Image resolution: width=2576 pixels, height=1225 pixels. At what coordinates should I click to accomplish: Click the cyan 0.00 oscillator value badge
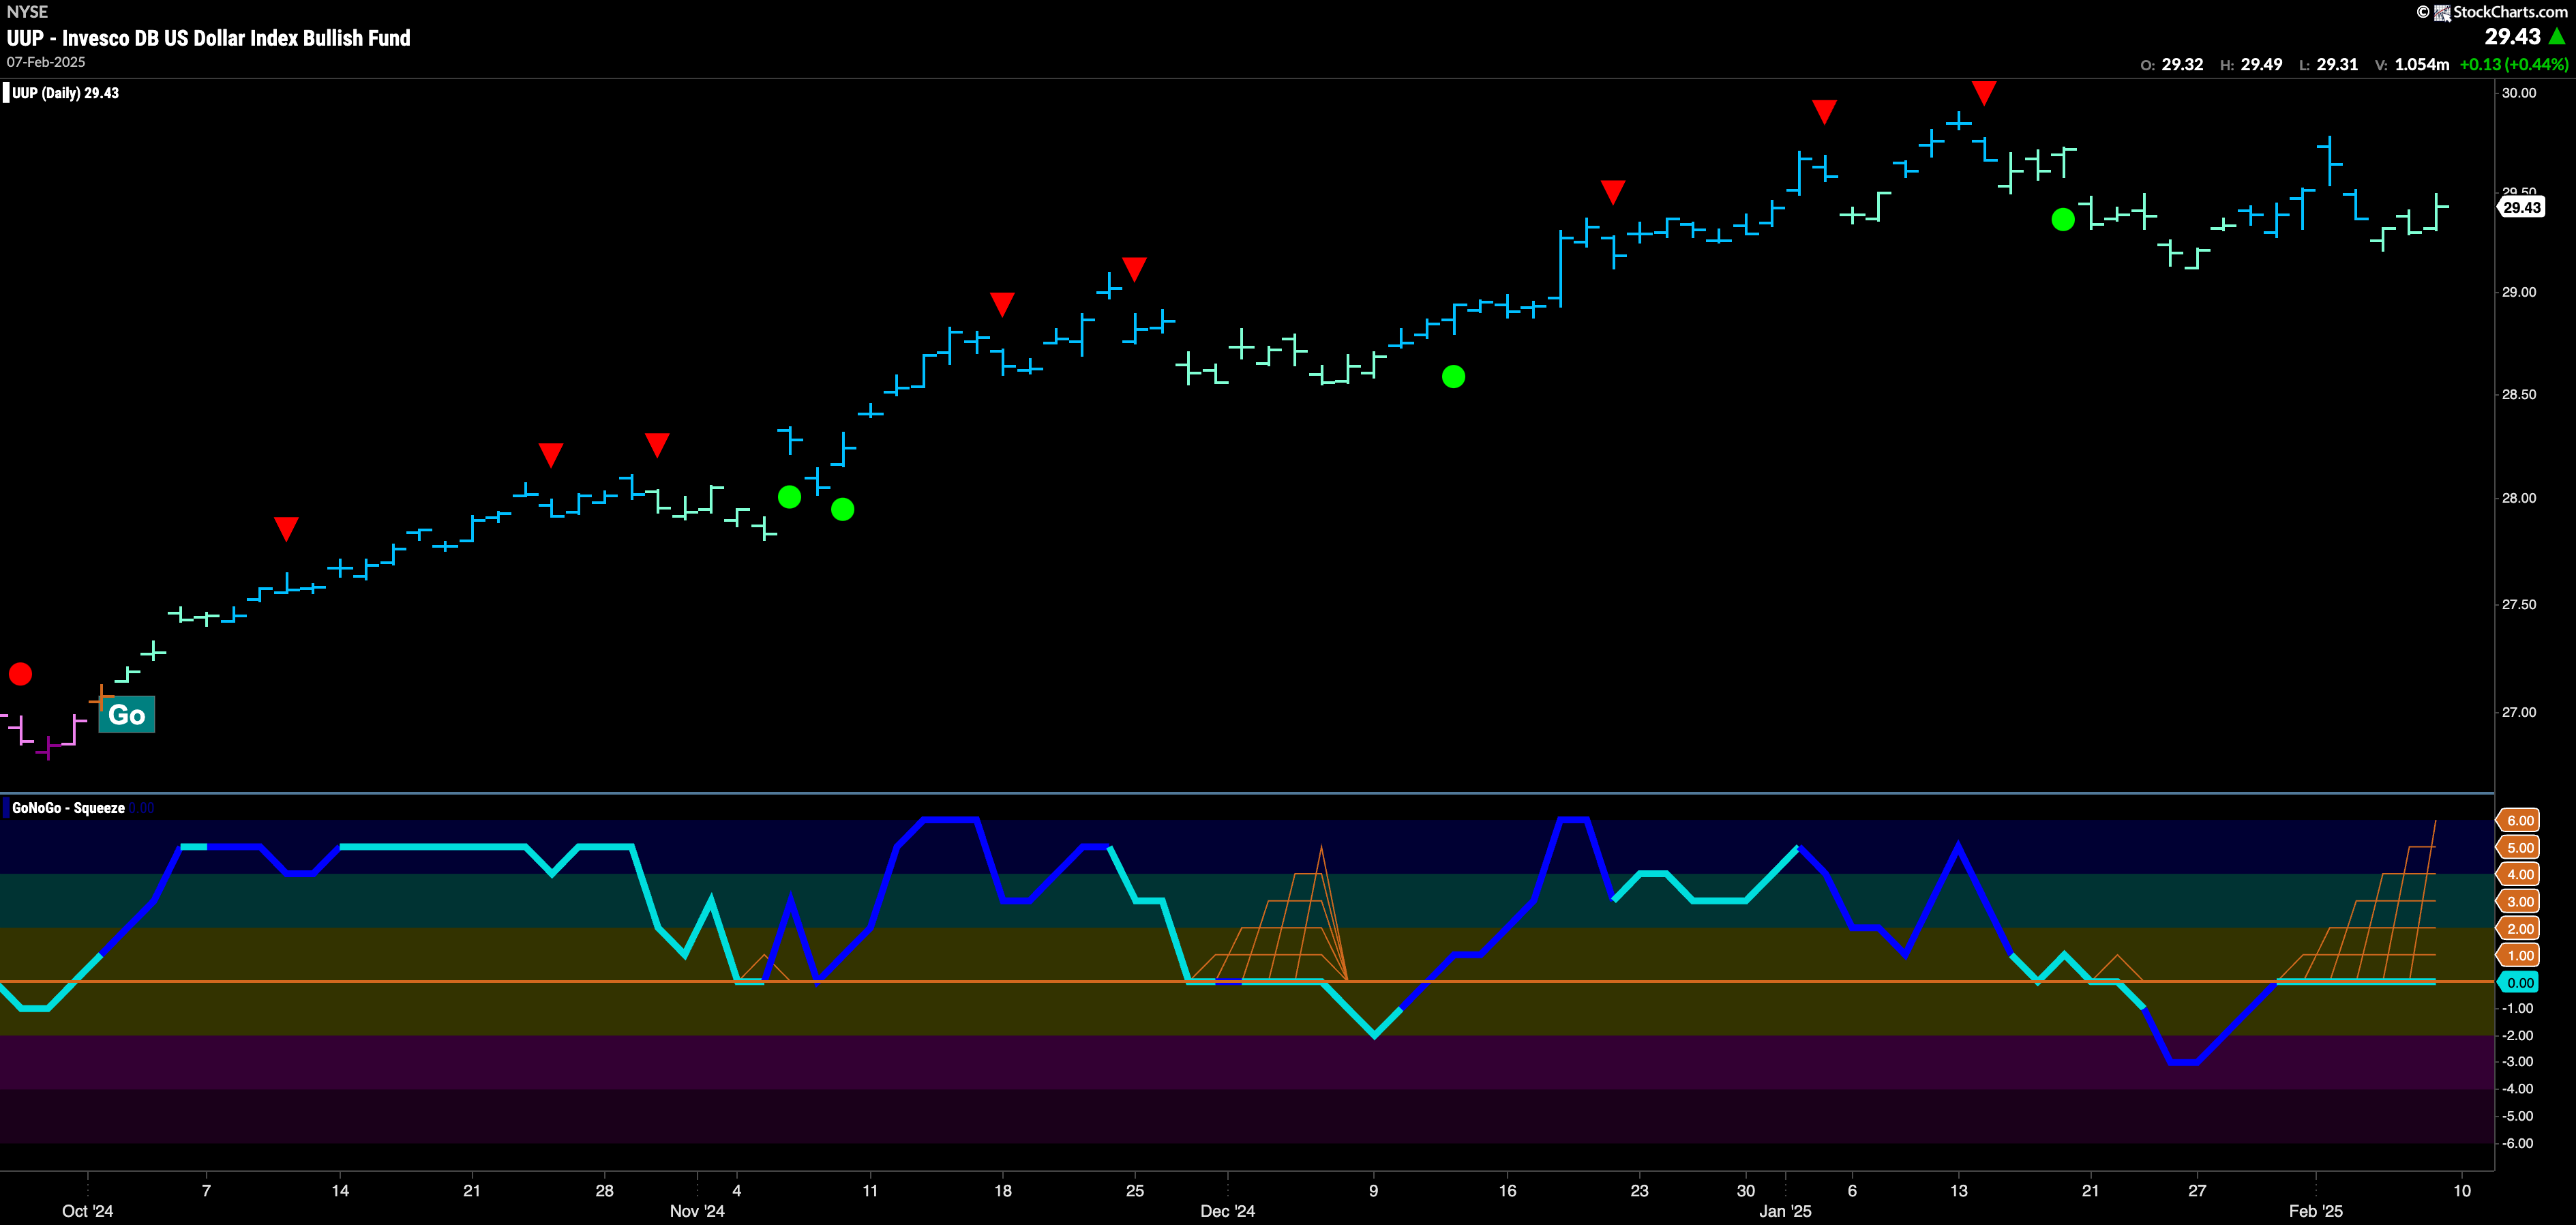(x=2519, y=982)
